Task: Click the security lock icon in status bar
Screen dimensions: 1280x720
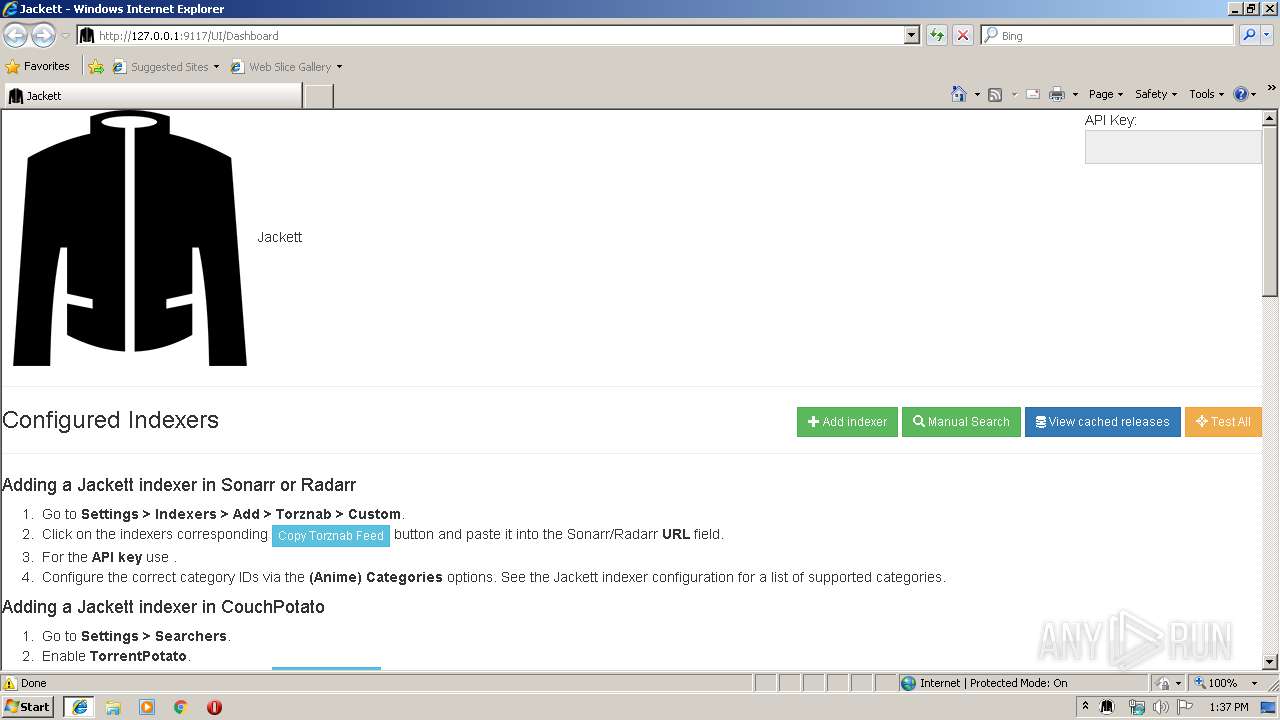Action: tap(1163, 684)
